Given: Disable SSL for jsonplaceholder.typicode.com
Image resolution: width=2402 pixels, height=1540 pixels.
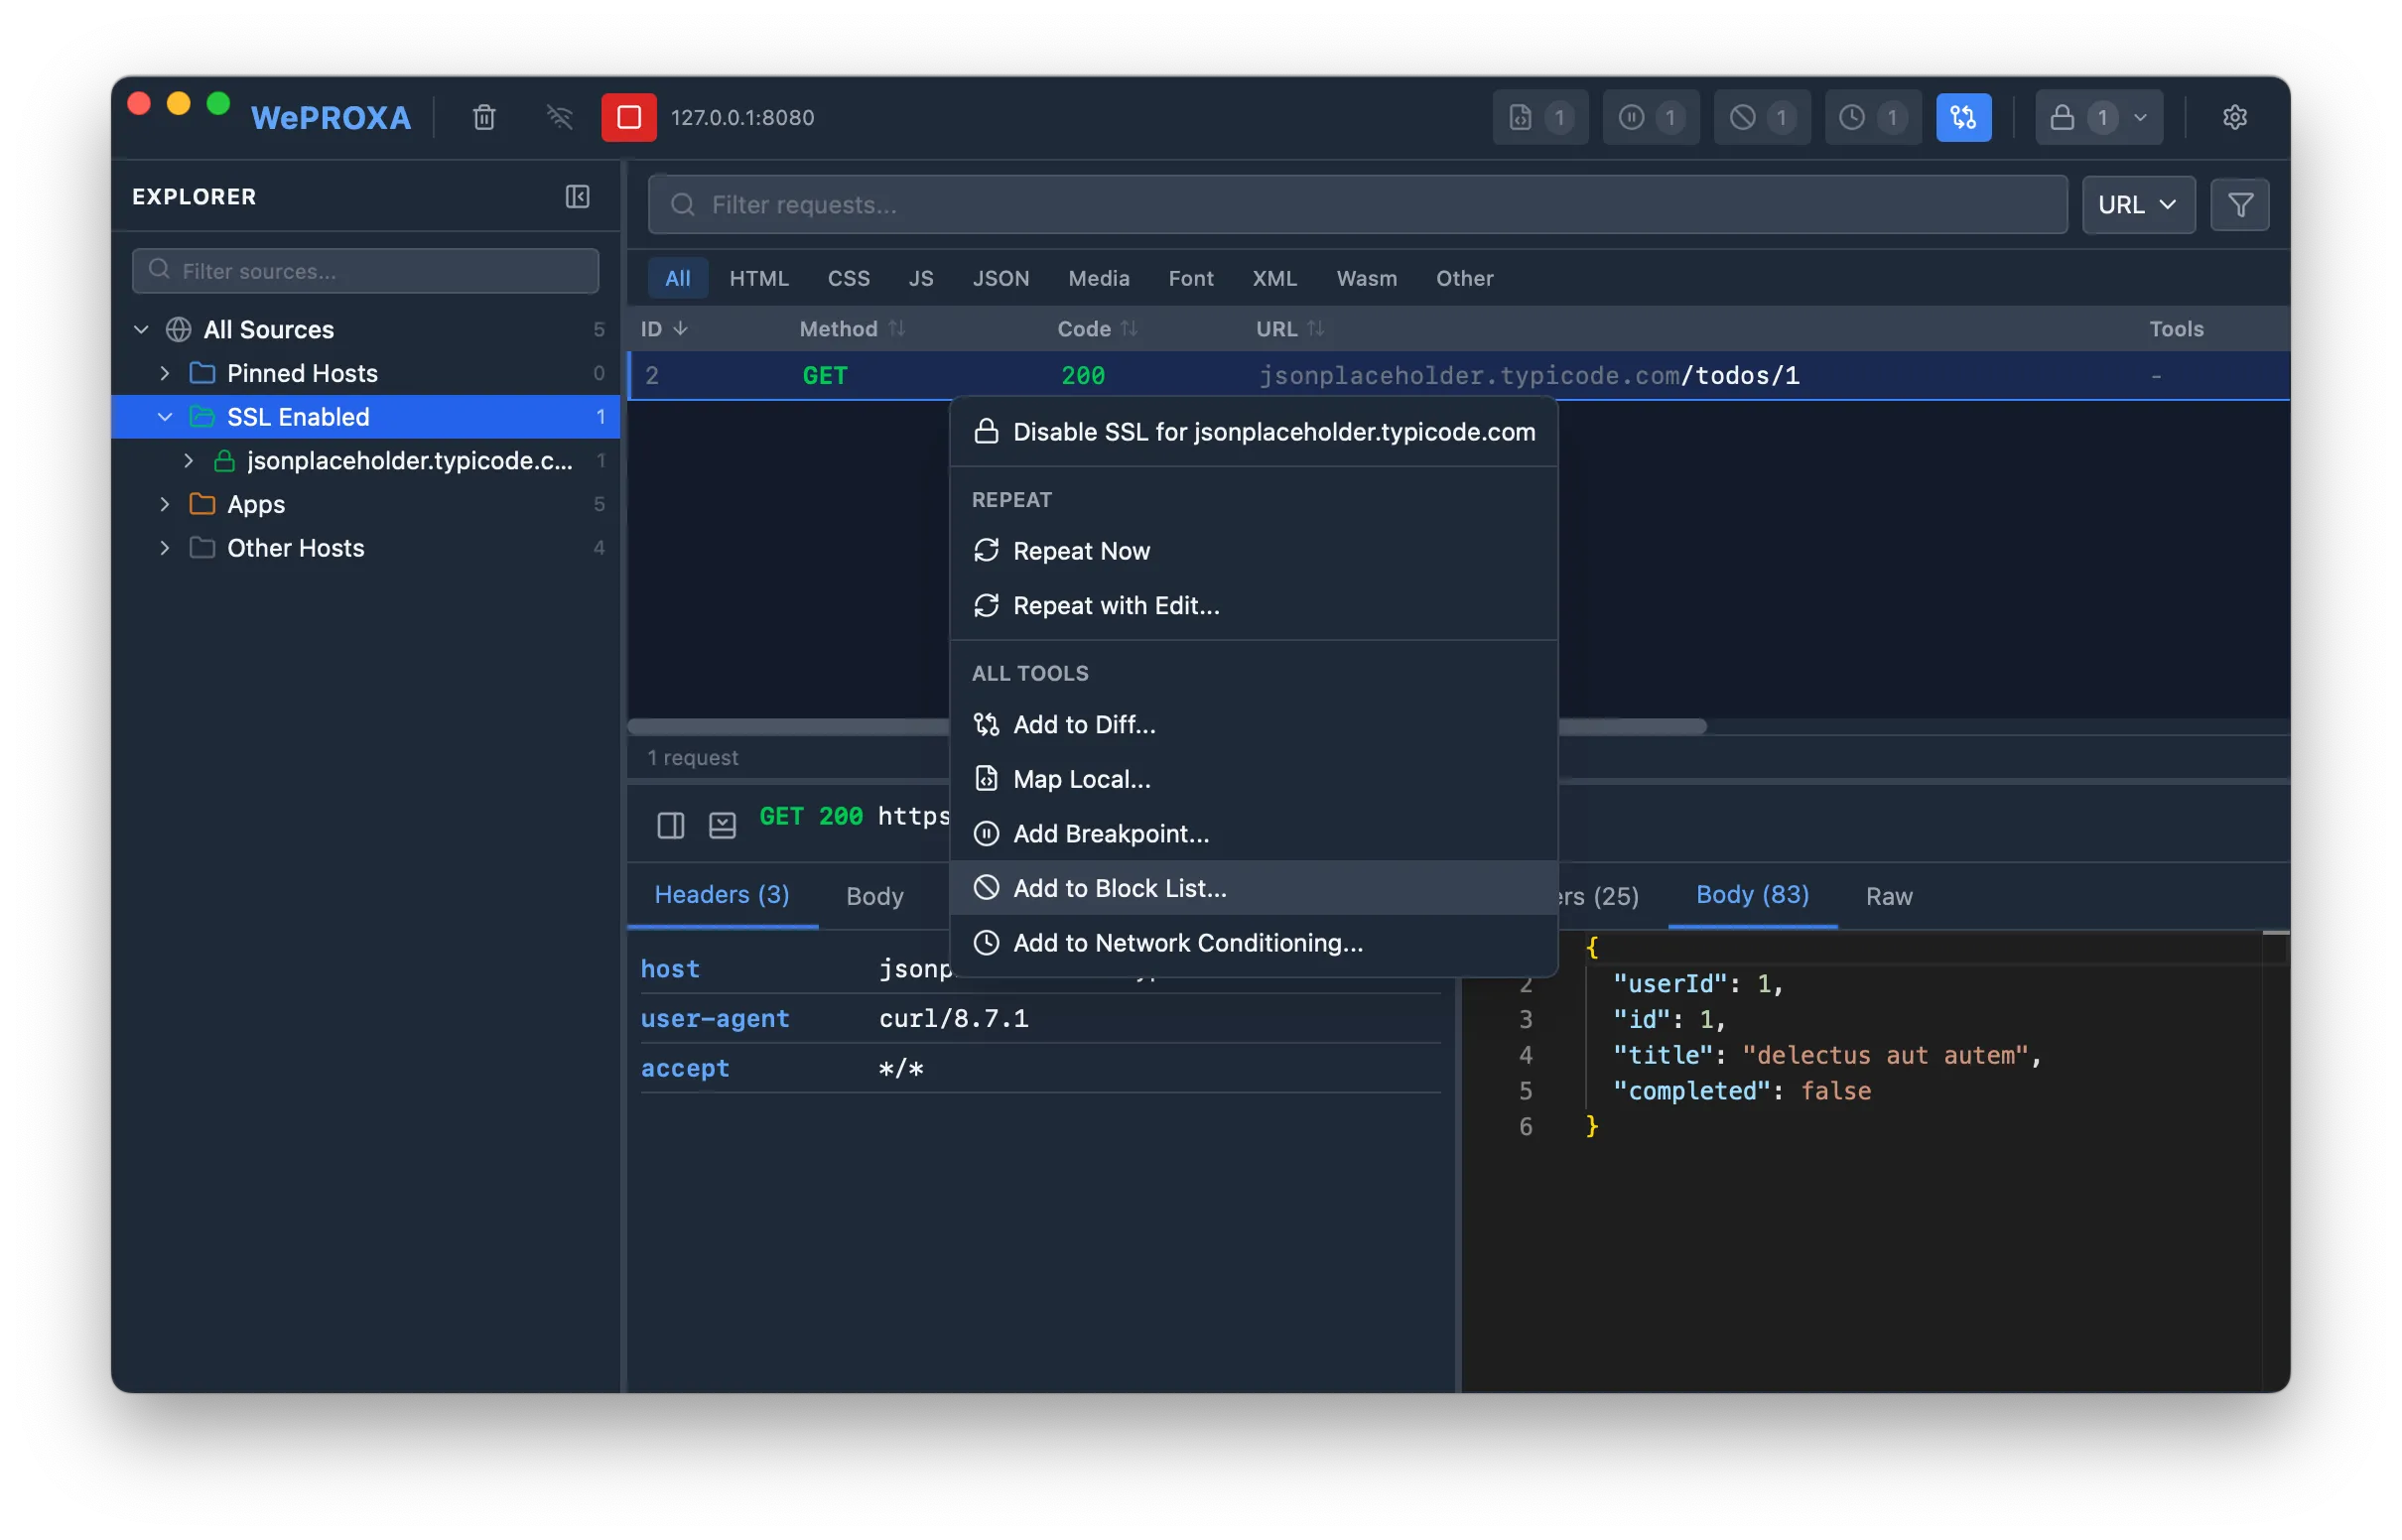Looking at the screenshot, I should click(x=1274, y=432).
